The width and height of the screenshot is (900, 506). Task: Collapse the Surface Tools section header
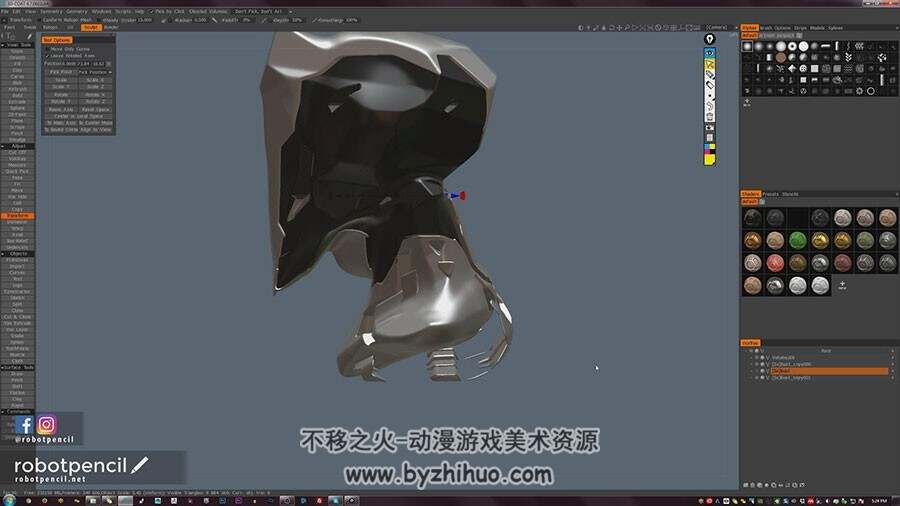[x=17, y=367]
